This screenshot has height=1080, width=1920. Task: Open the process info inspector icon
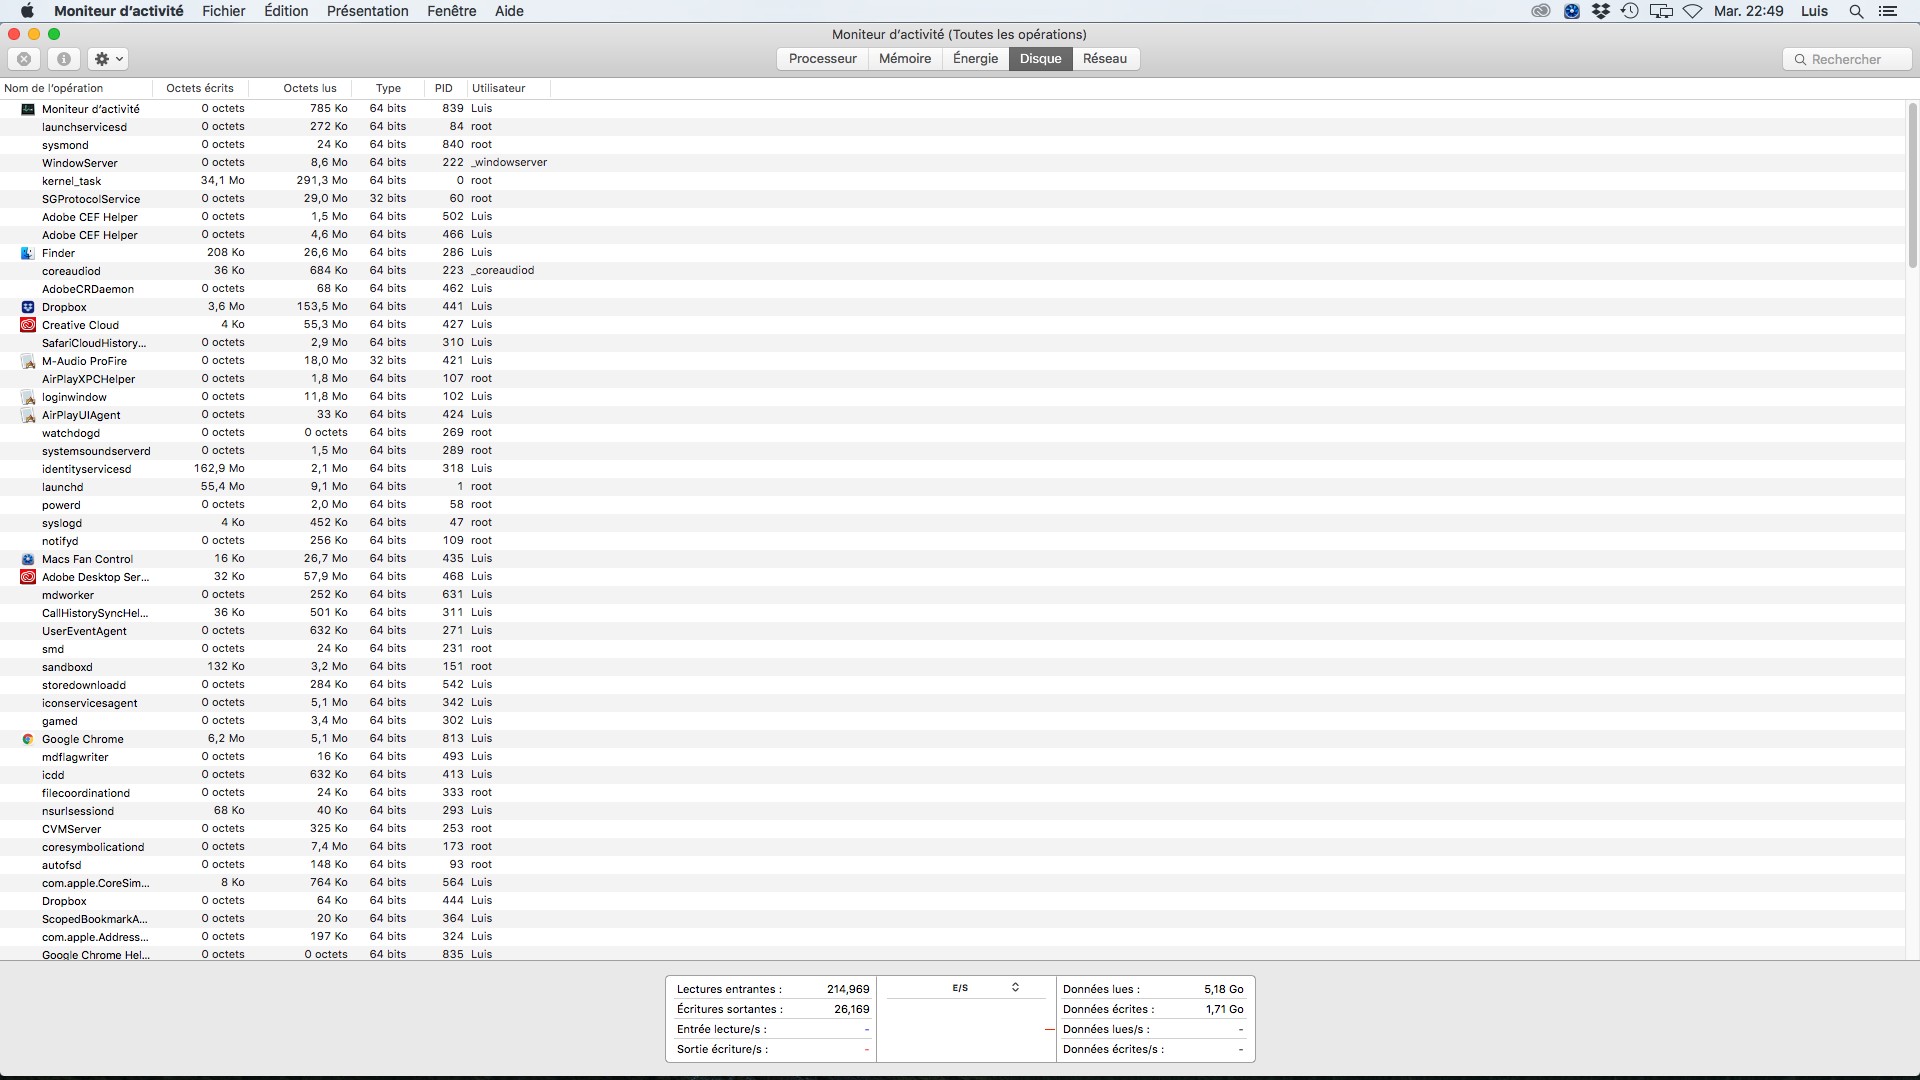(x=64, y=59)
